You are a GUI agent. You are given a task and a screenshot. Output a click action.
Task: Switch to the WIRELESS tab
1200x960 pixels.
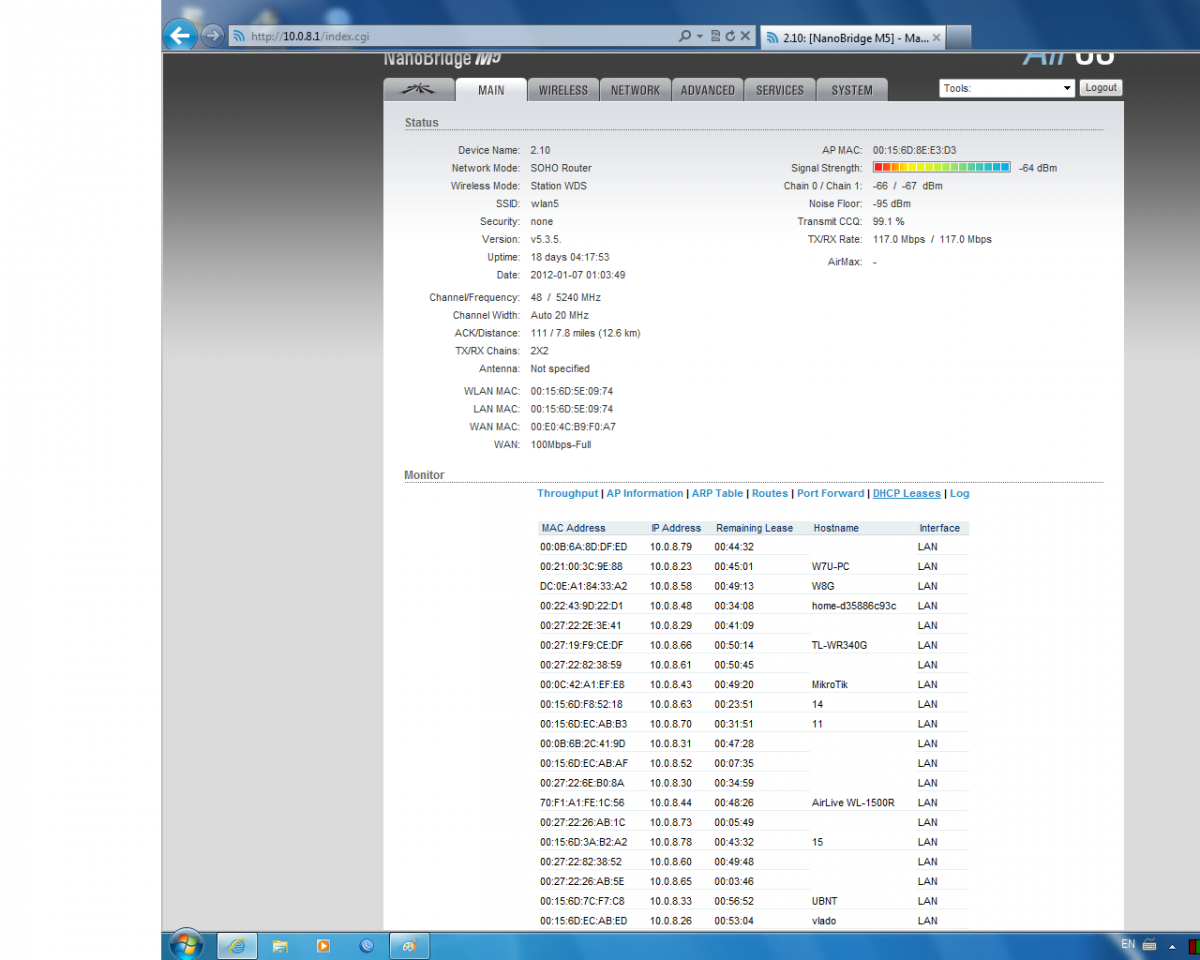coord(563,90)
